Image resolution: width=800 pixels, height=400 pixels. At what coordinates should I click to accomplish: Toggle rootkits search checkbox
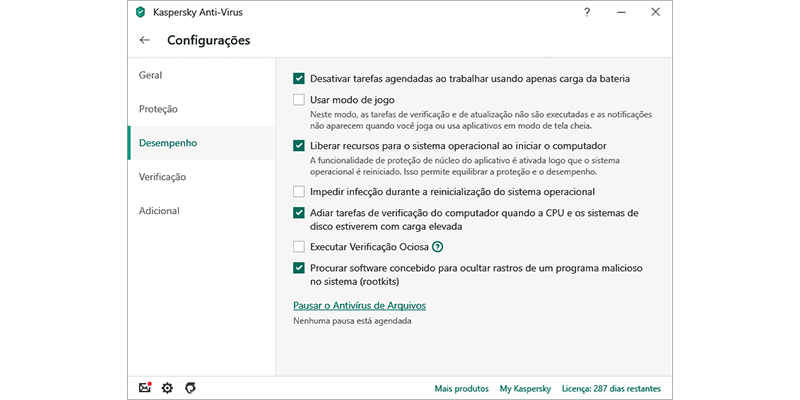click(299, 268)
